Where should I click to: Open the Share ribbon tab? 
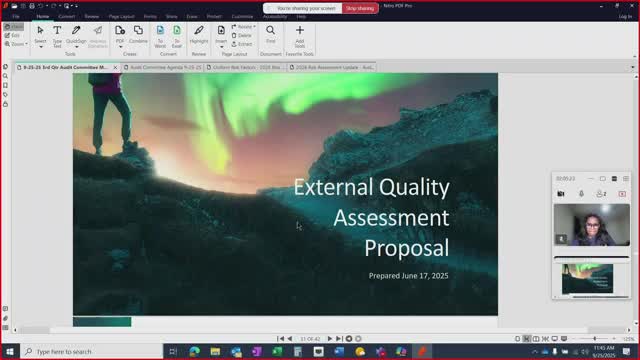point(171,17)
